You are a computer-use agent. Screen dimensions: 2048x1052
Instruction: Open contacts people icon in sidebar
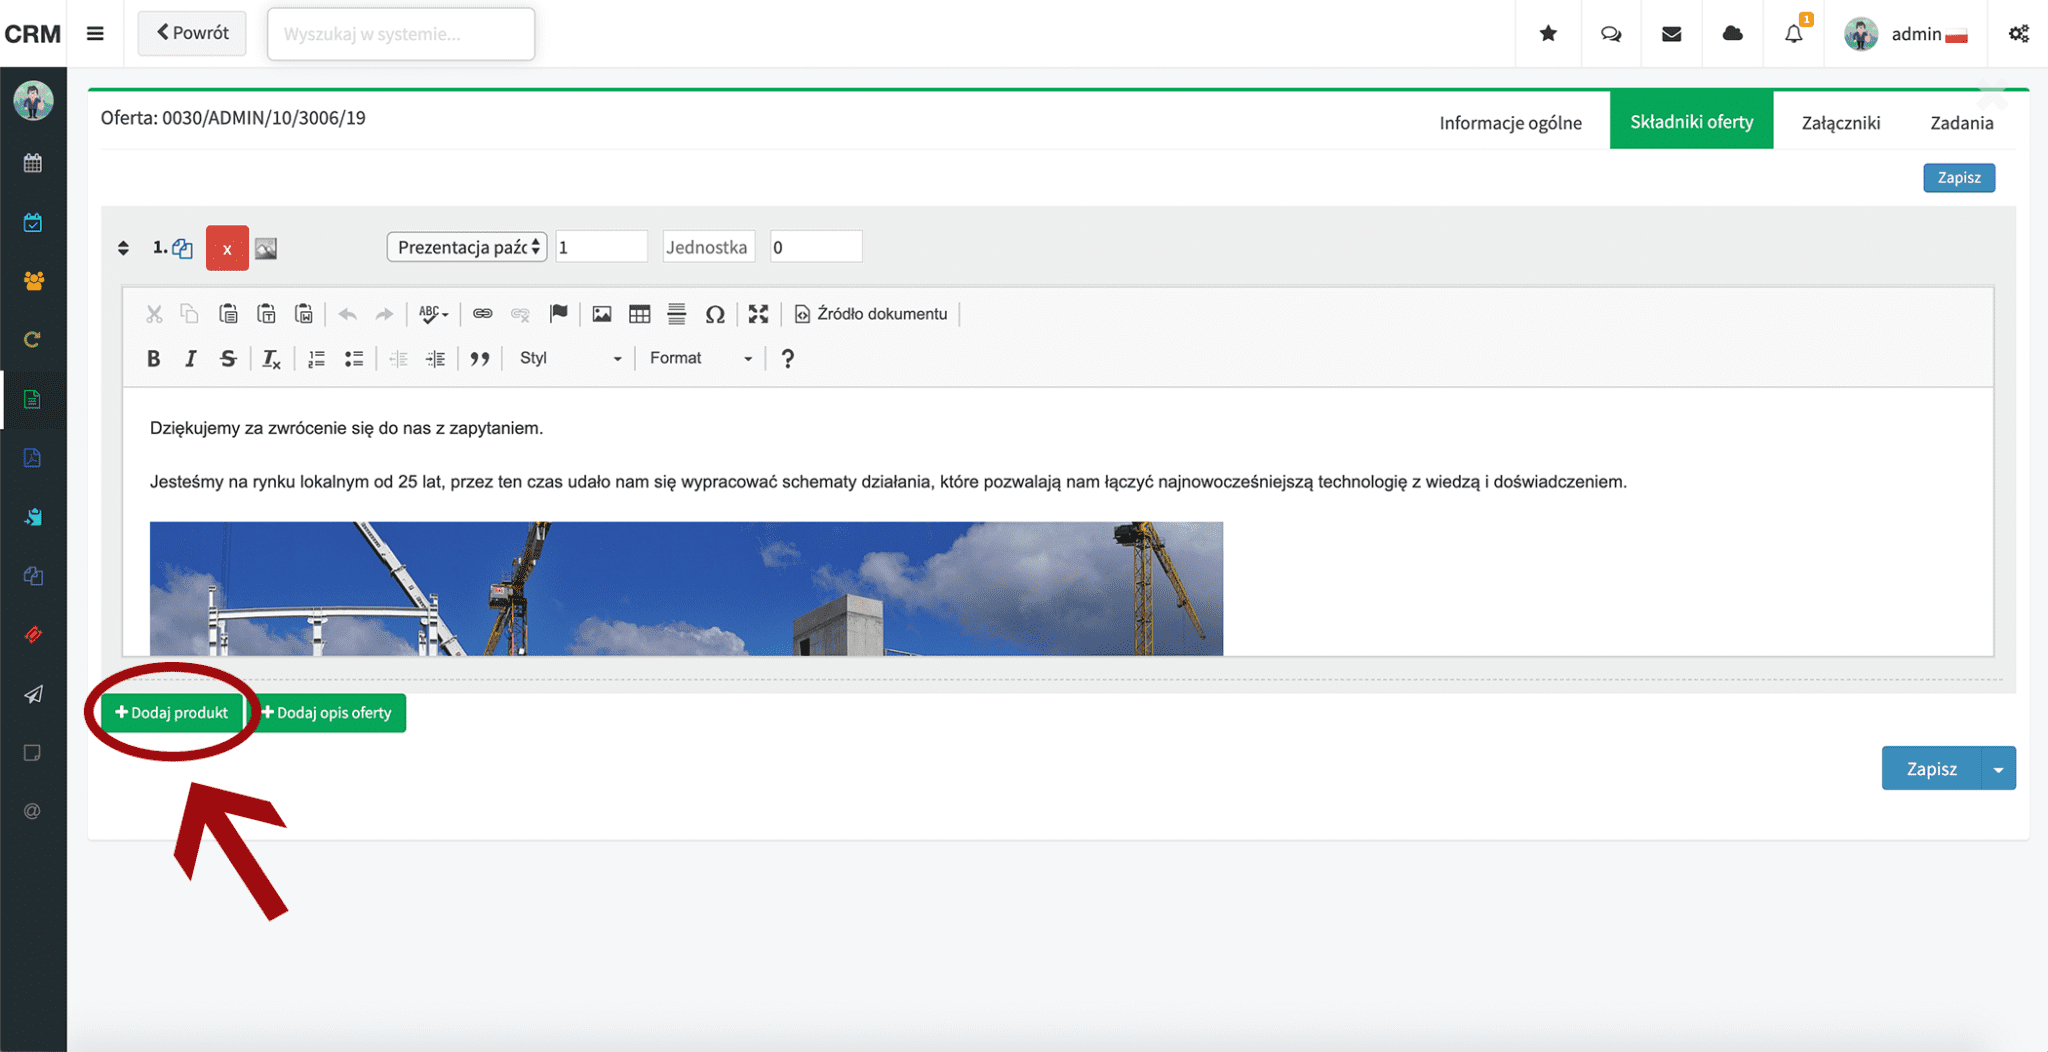[x=33, y=281]
